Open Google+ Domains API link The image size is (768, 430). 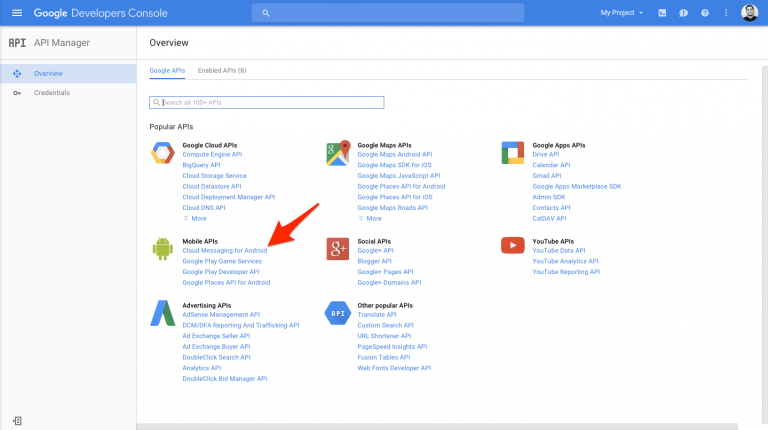coord(389,283)
